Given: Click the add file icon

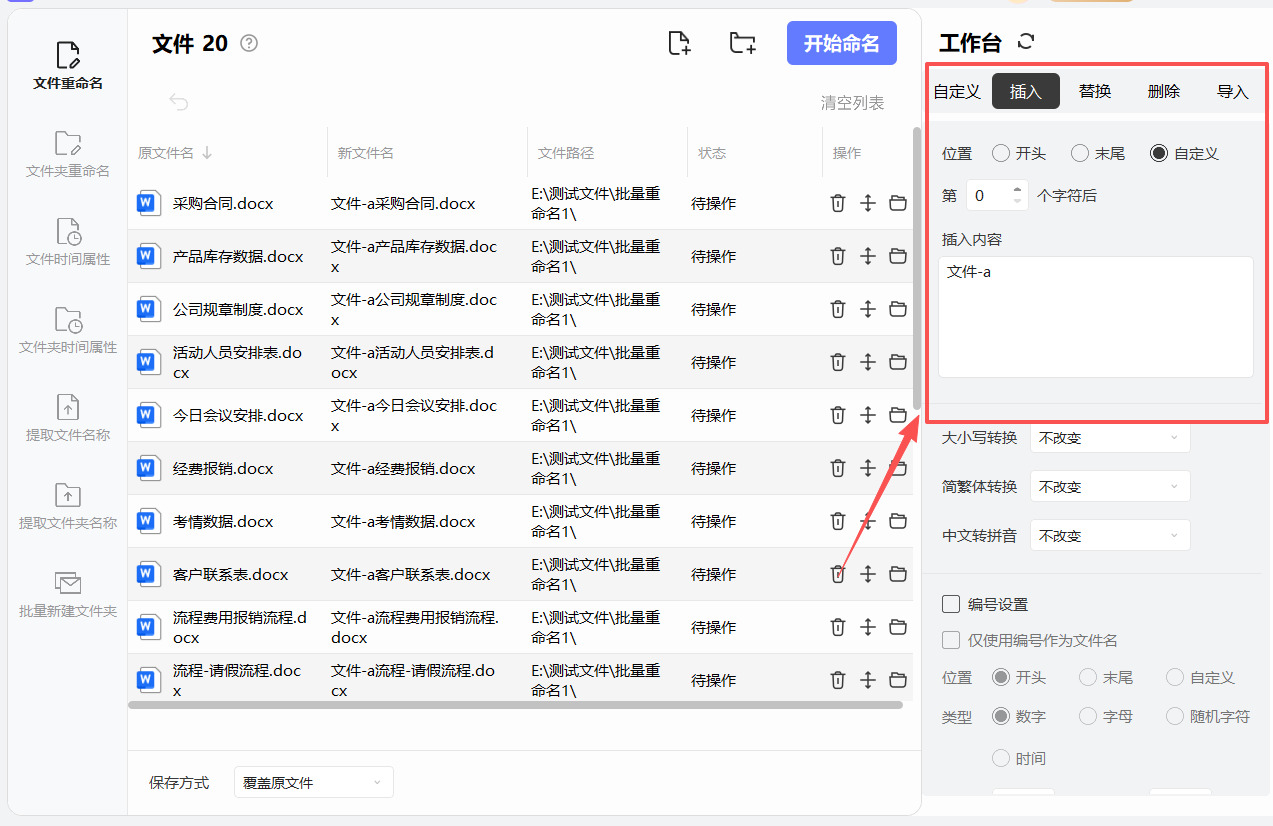Looking at the screenshot, I should [x=679, y=43].
